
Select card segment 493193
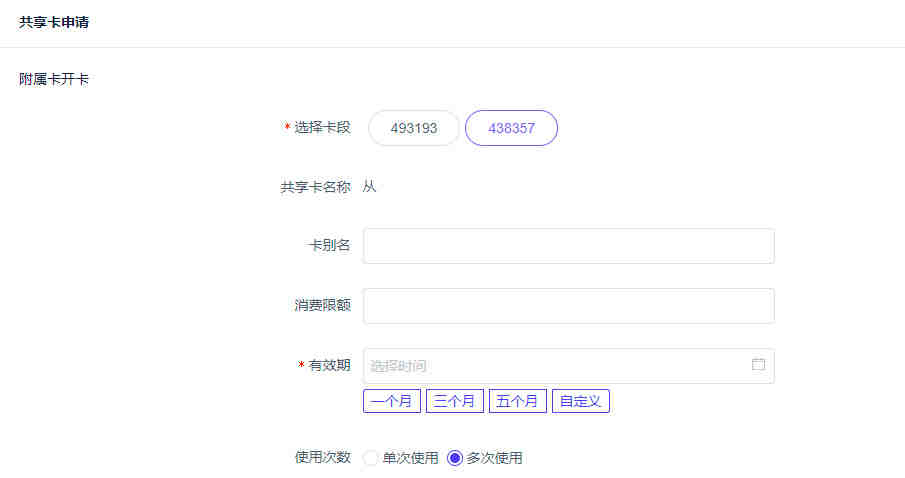point(413,128)
